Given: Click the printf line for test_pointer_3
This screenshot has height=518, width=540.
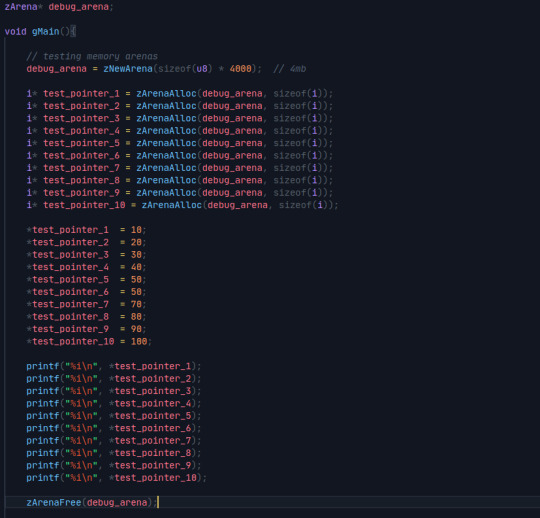Looking at the screenshot, I should click(x=114, y=391).
